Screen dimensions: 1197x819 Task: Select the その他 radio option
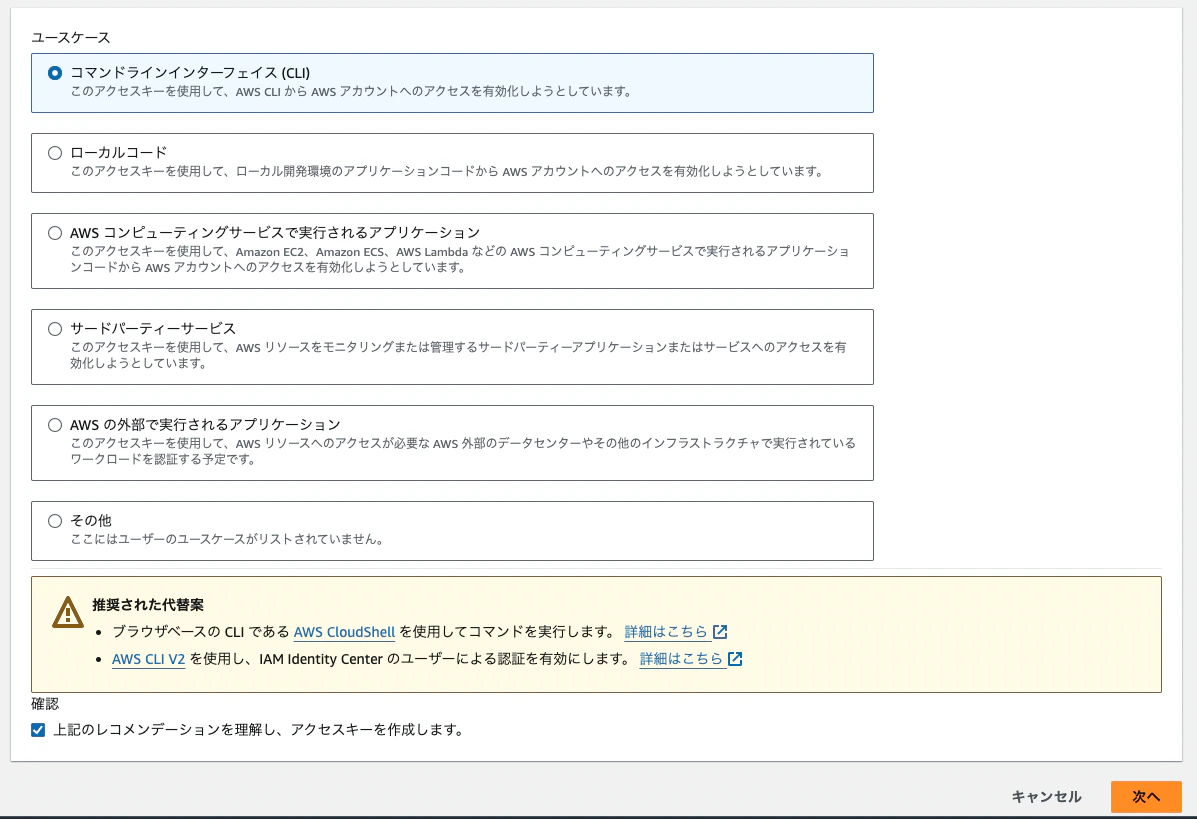(55, 521)
